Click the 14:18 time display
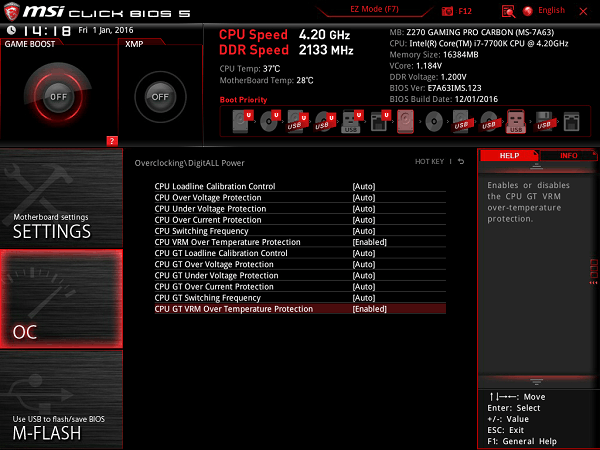The width and height of the screenshot is (600, 450). point(47,31)
